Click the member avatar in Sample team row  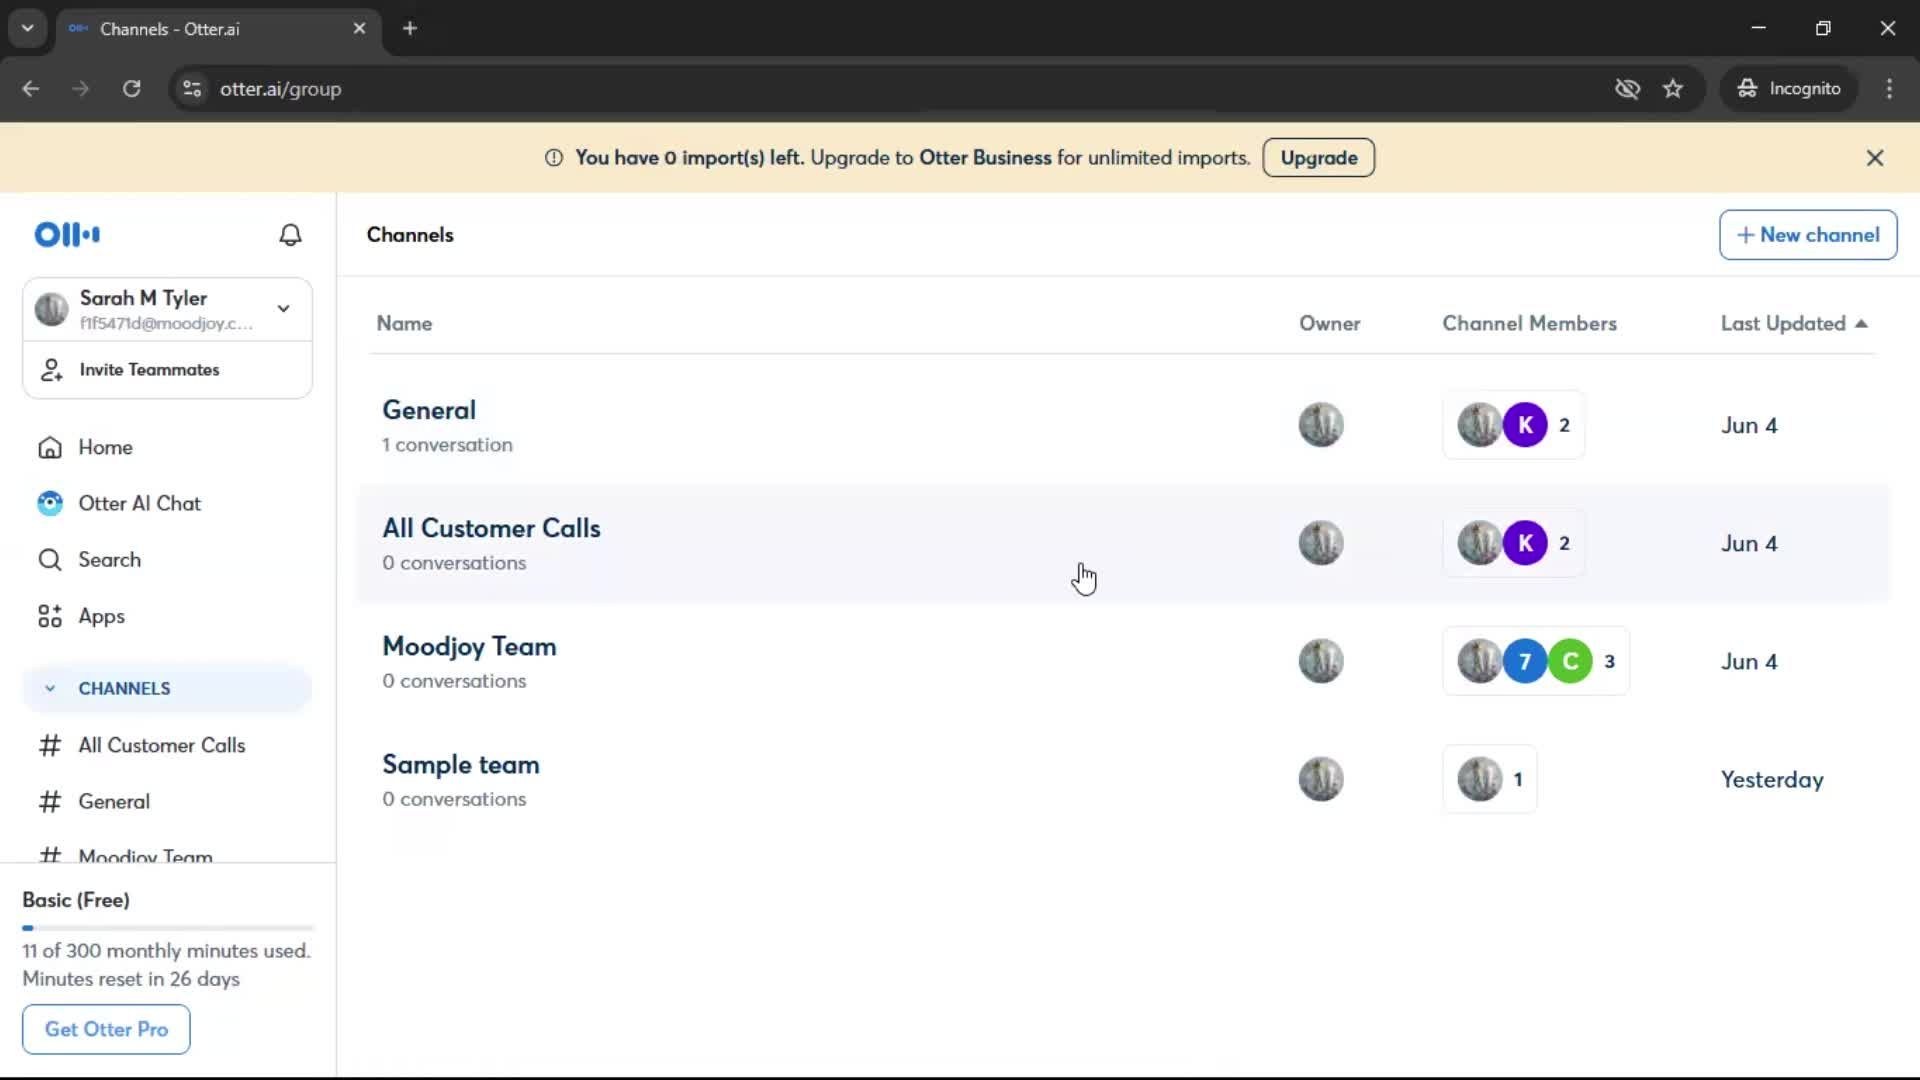coord(1479,779)
